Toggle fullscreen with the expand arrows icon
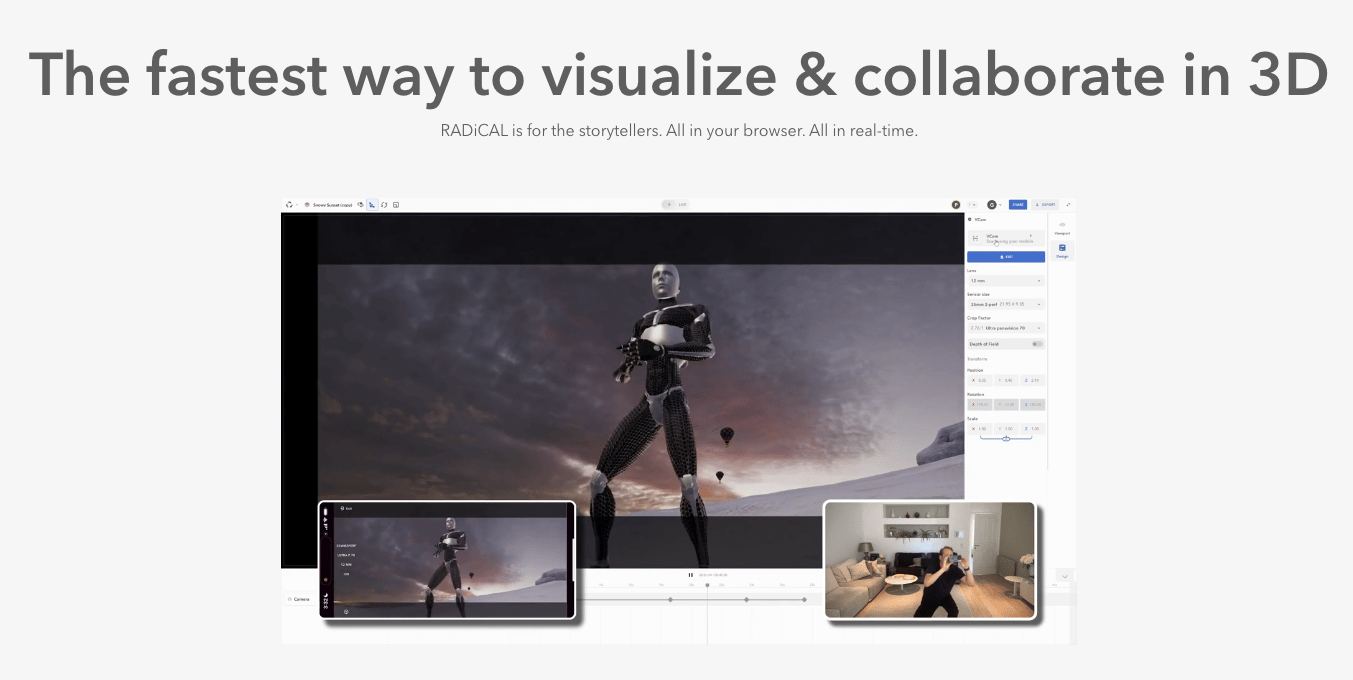This screenshot has width=1353, height=680. pos(1068,204)
